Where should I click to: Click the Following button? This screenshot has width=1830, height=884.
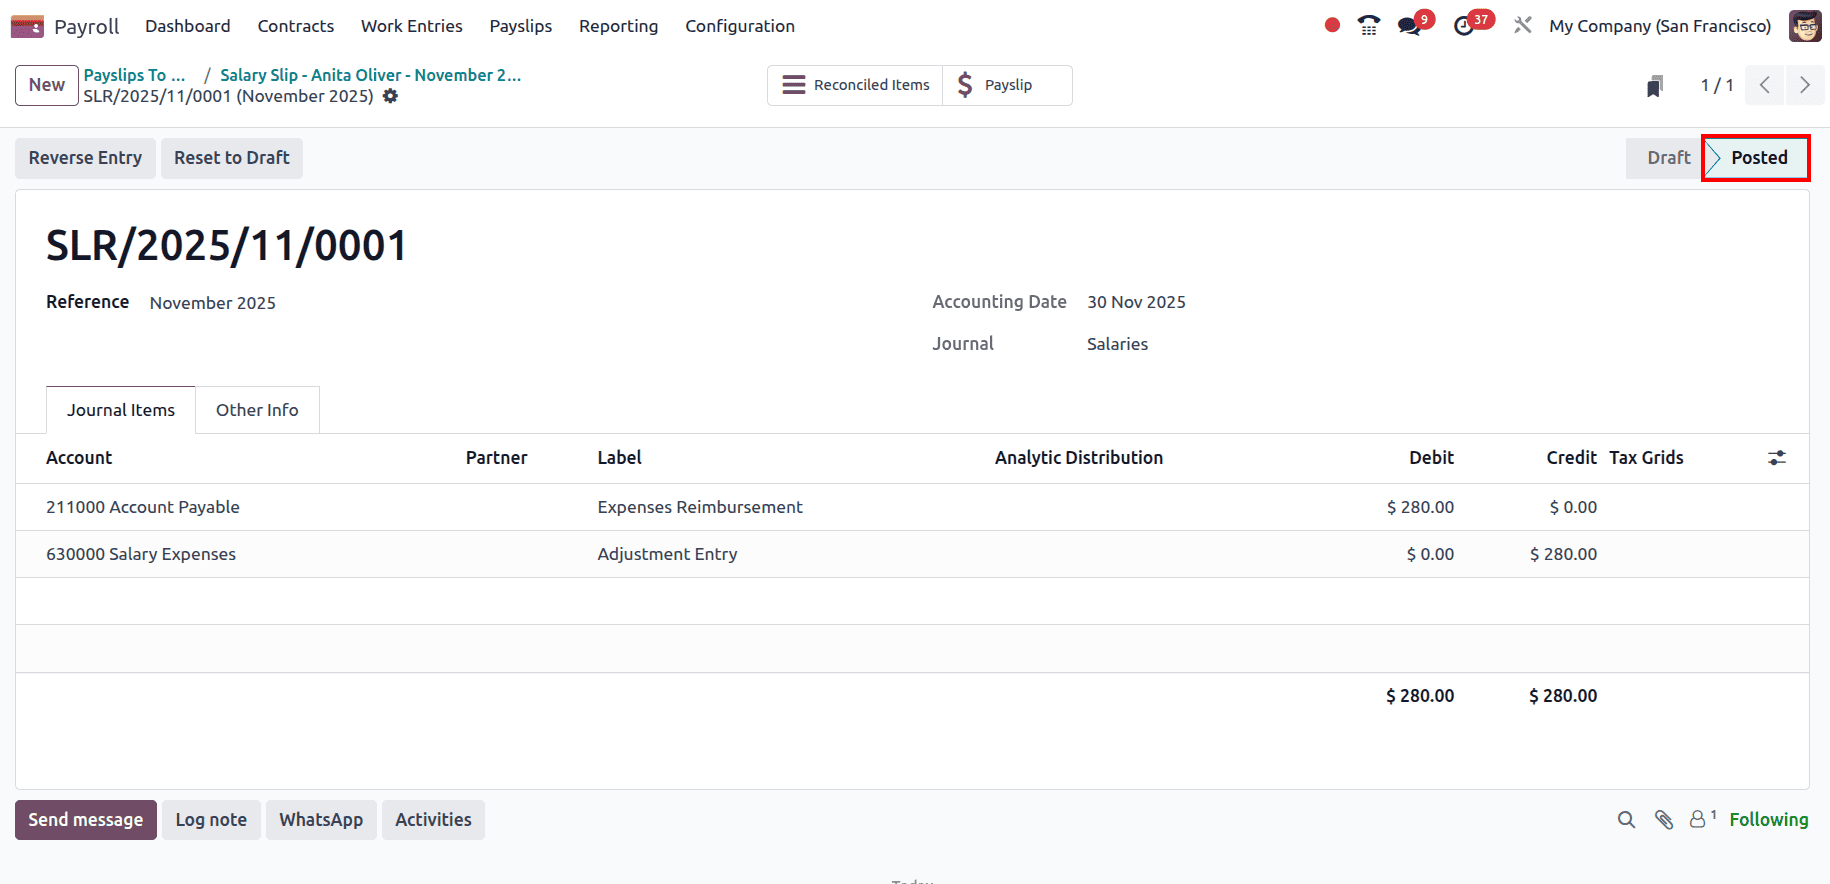click(x=1769, y=820)
